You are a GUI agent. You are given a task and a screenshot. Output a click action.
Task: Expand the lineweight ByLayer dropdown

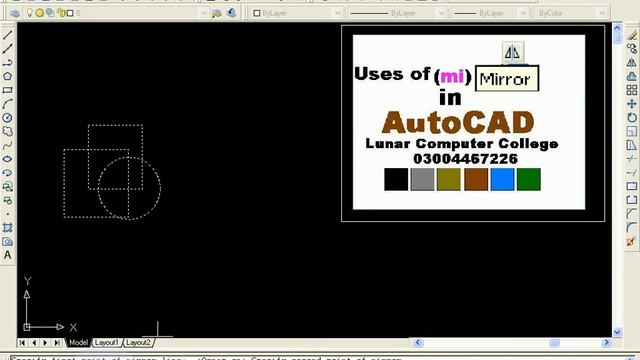(x=523, y=13)
